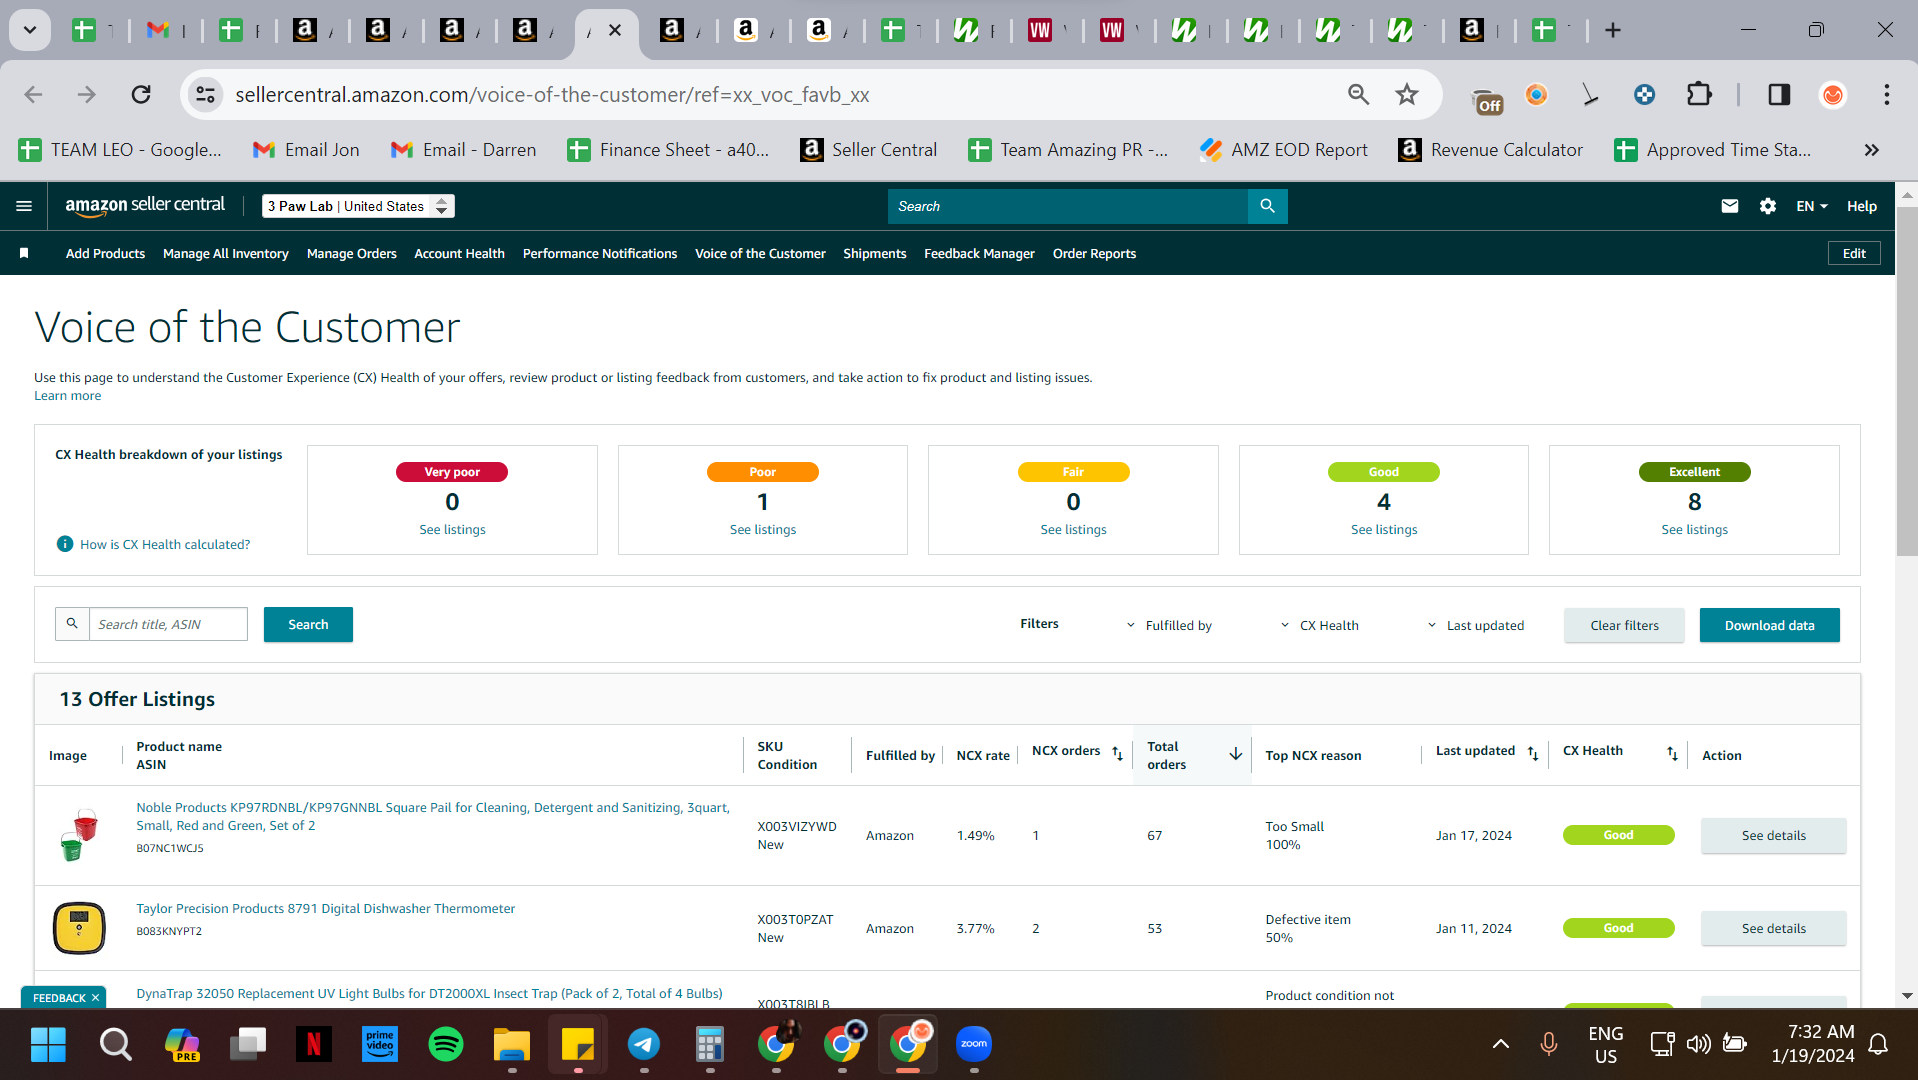Go back to the previous page
Image resolution: width=1918 pixels, height=1080 pixels.
(33, 95)
